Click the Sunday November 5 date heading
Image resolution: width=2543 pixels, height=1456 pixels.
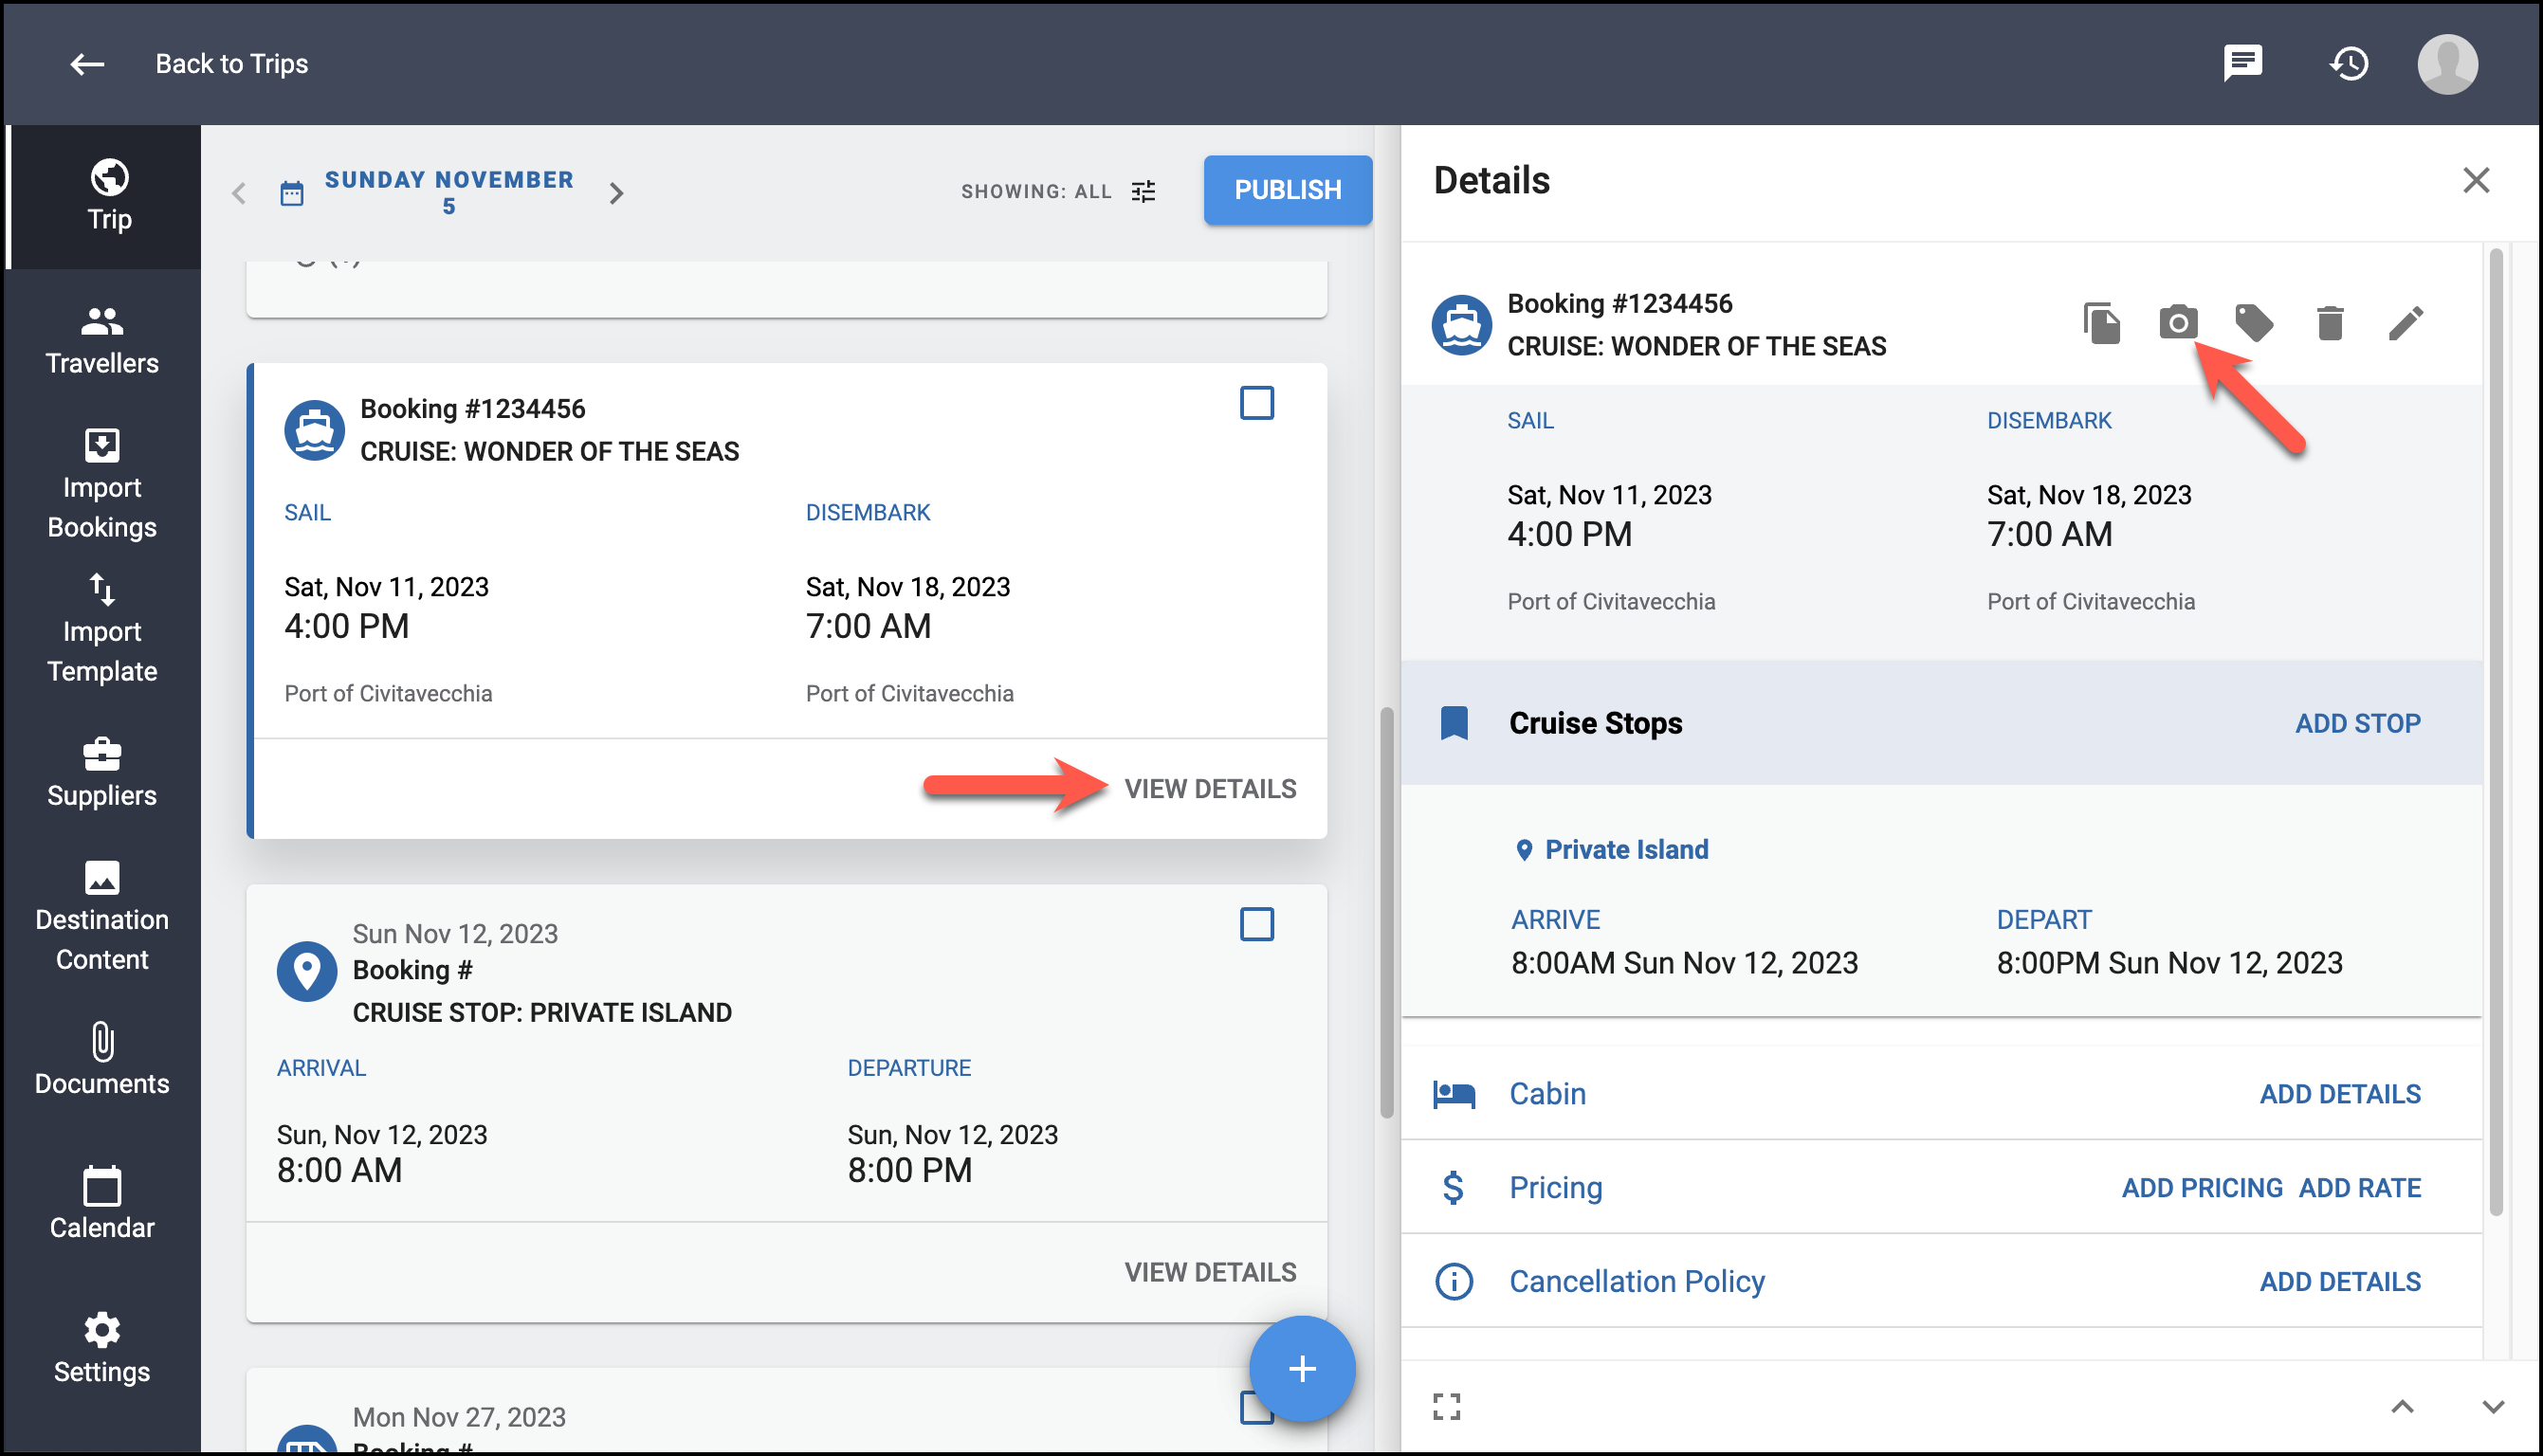[449, 192]
